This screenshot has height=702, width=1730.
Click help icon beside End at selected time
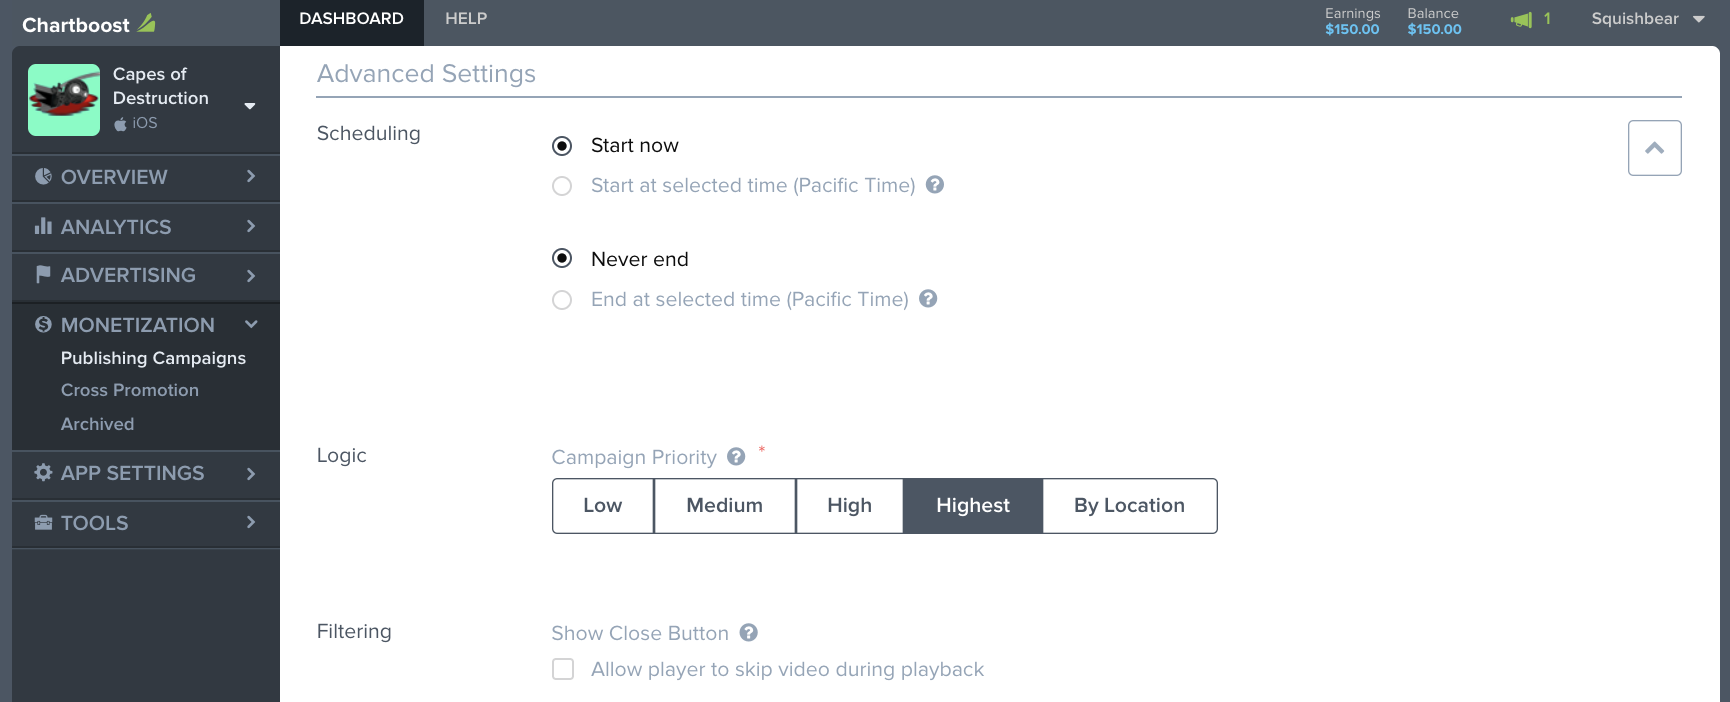(928, 298)
